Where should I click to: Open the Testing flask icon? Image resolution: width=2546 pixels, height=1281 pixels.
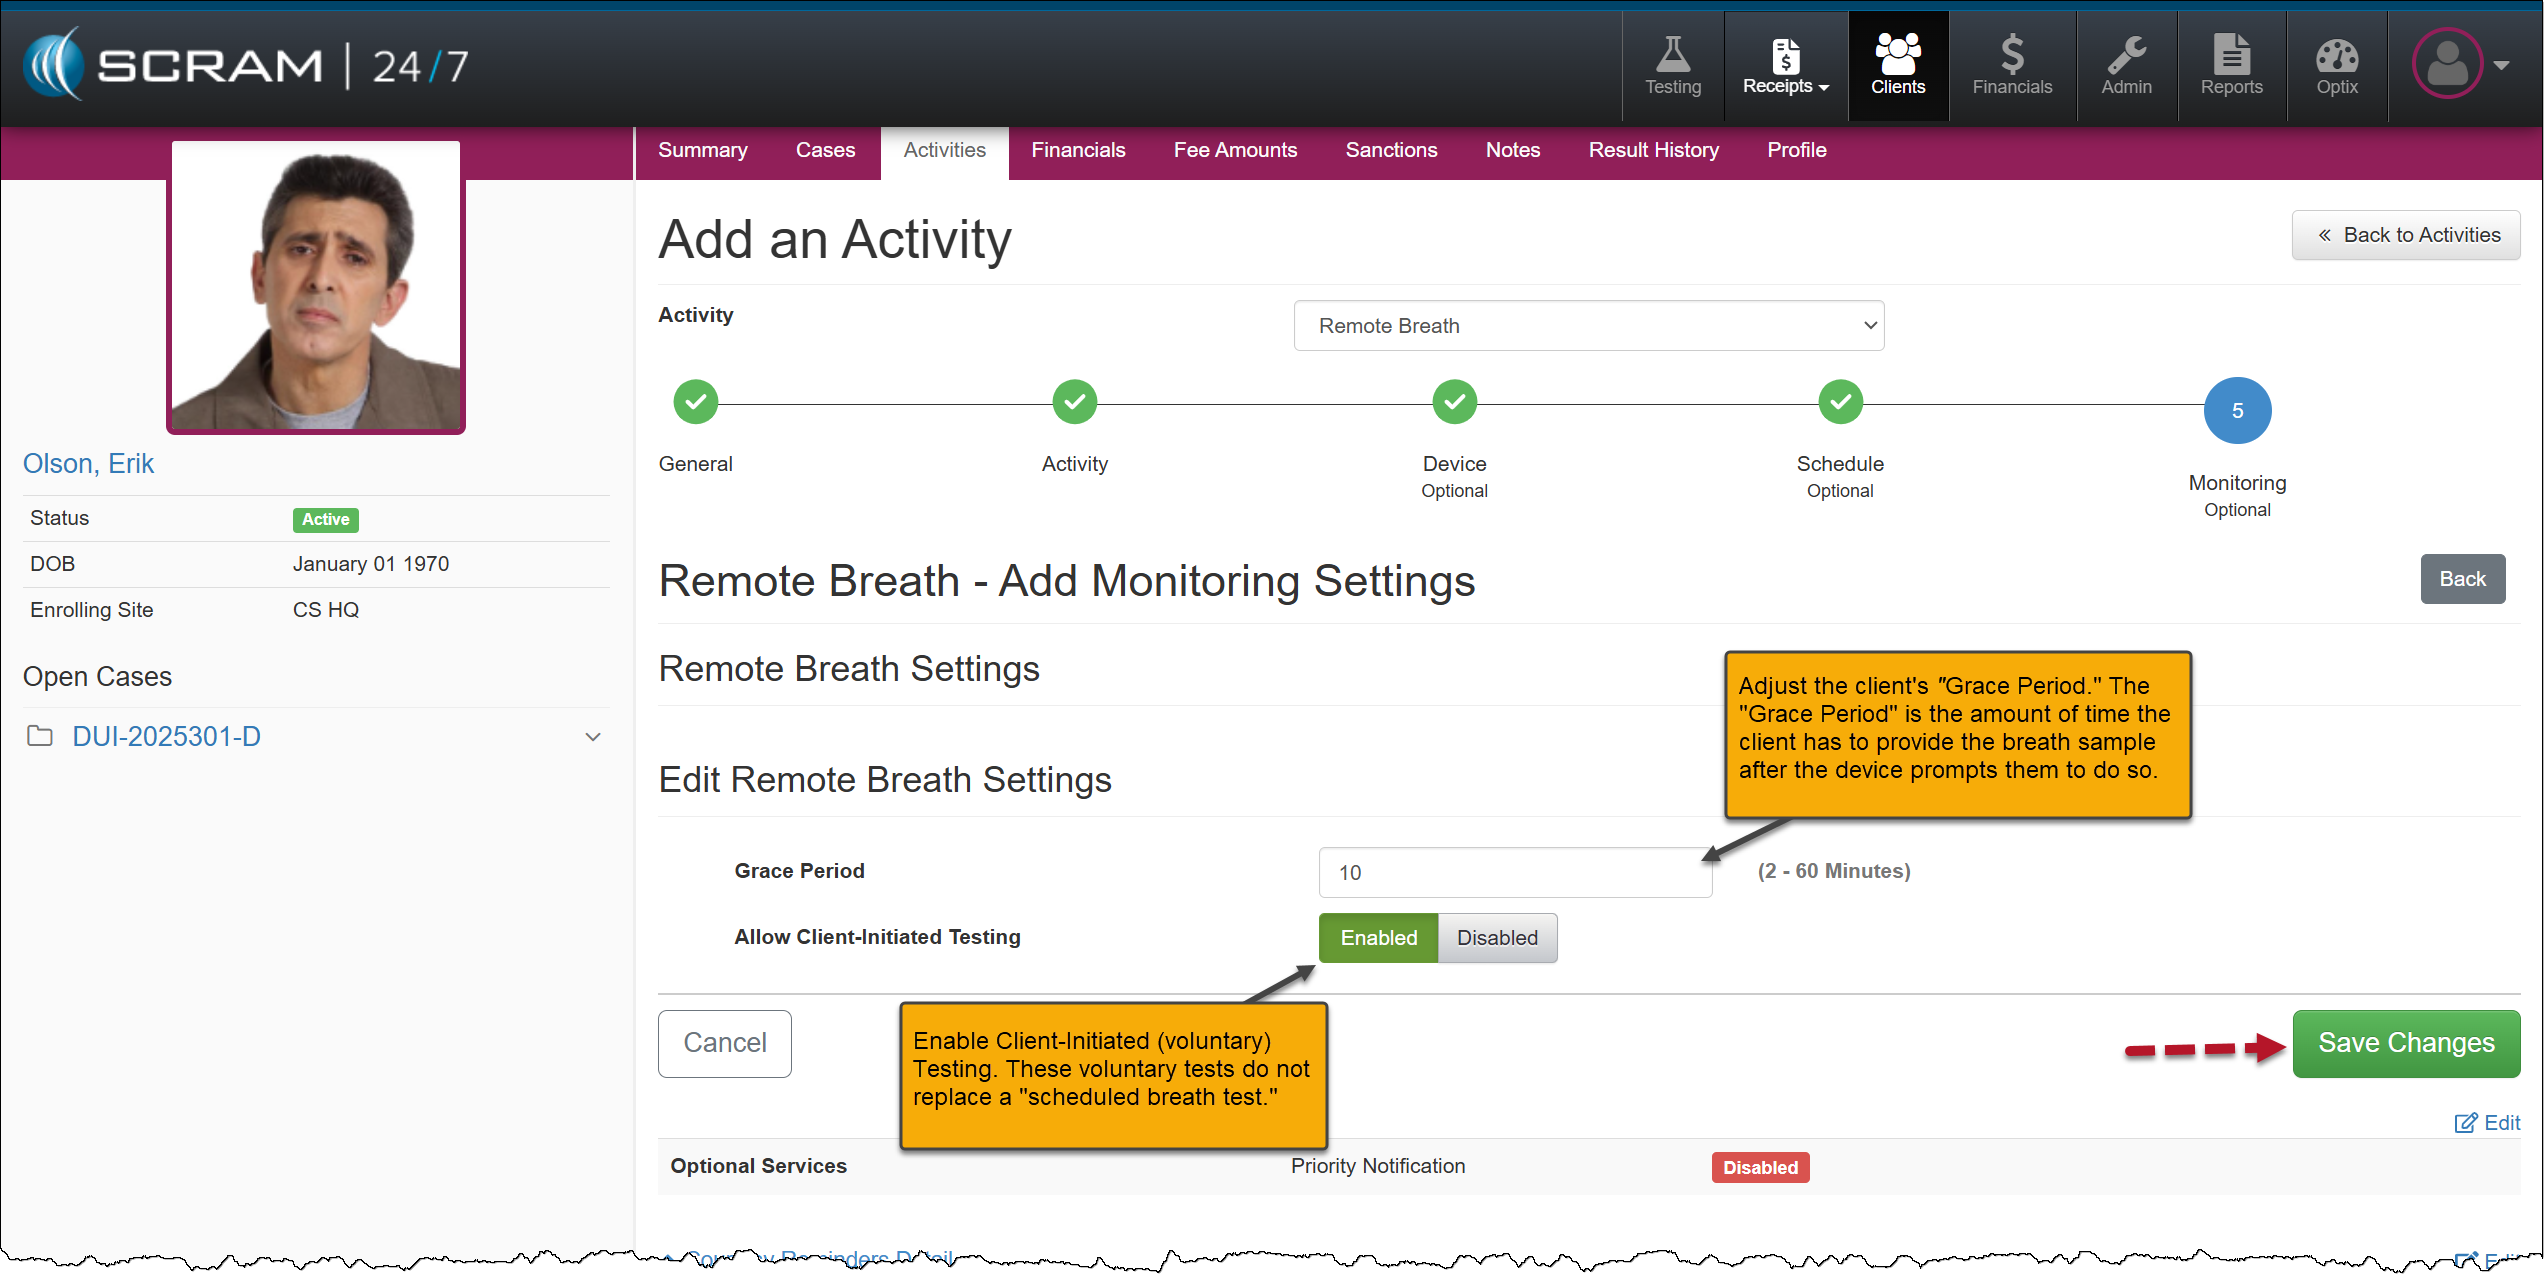1673,55
